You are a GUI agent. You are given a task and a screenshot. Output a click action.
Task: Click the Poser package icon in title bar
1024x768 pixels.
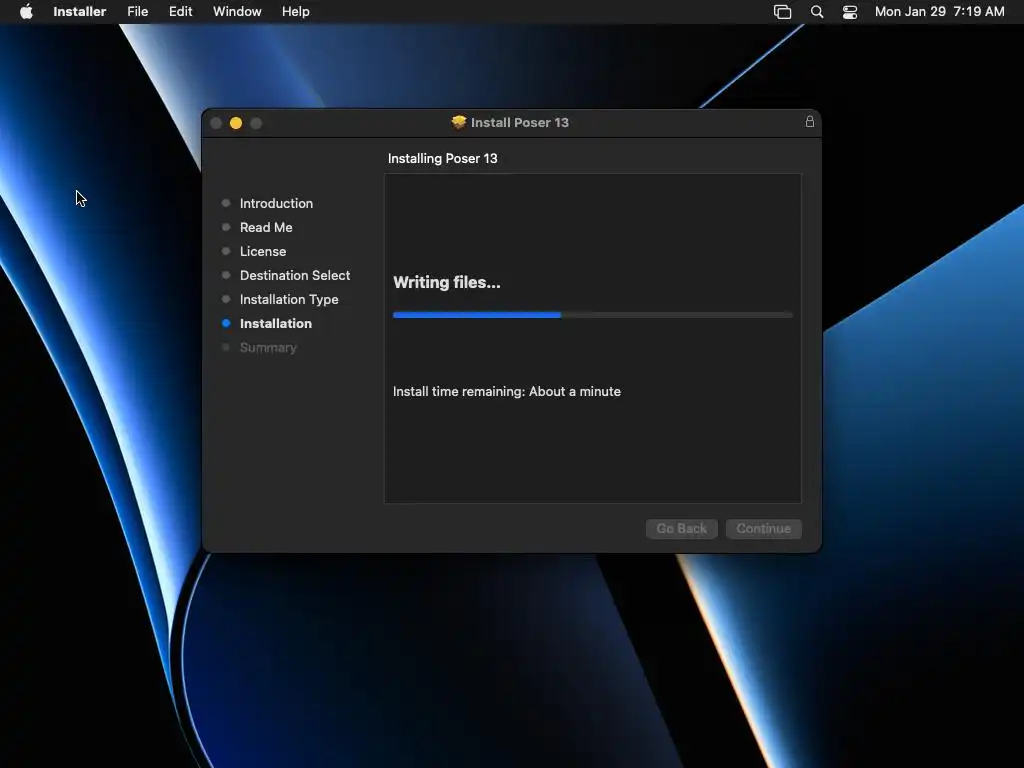pos(459,122)
